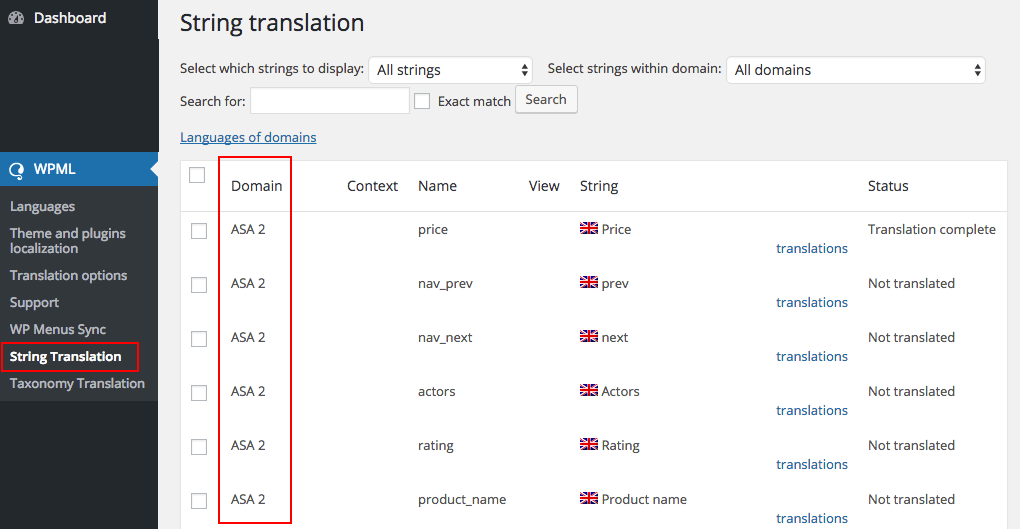Open the All strings dropdown

tap(450, 70)
